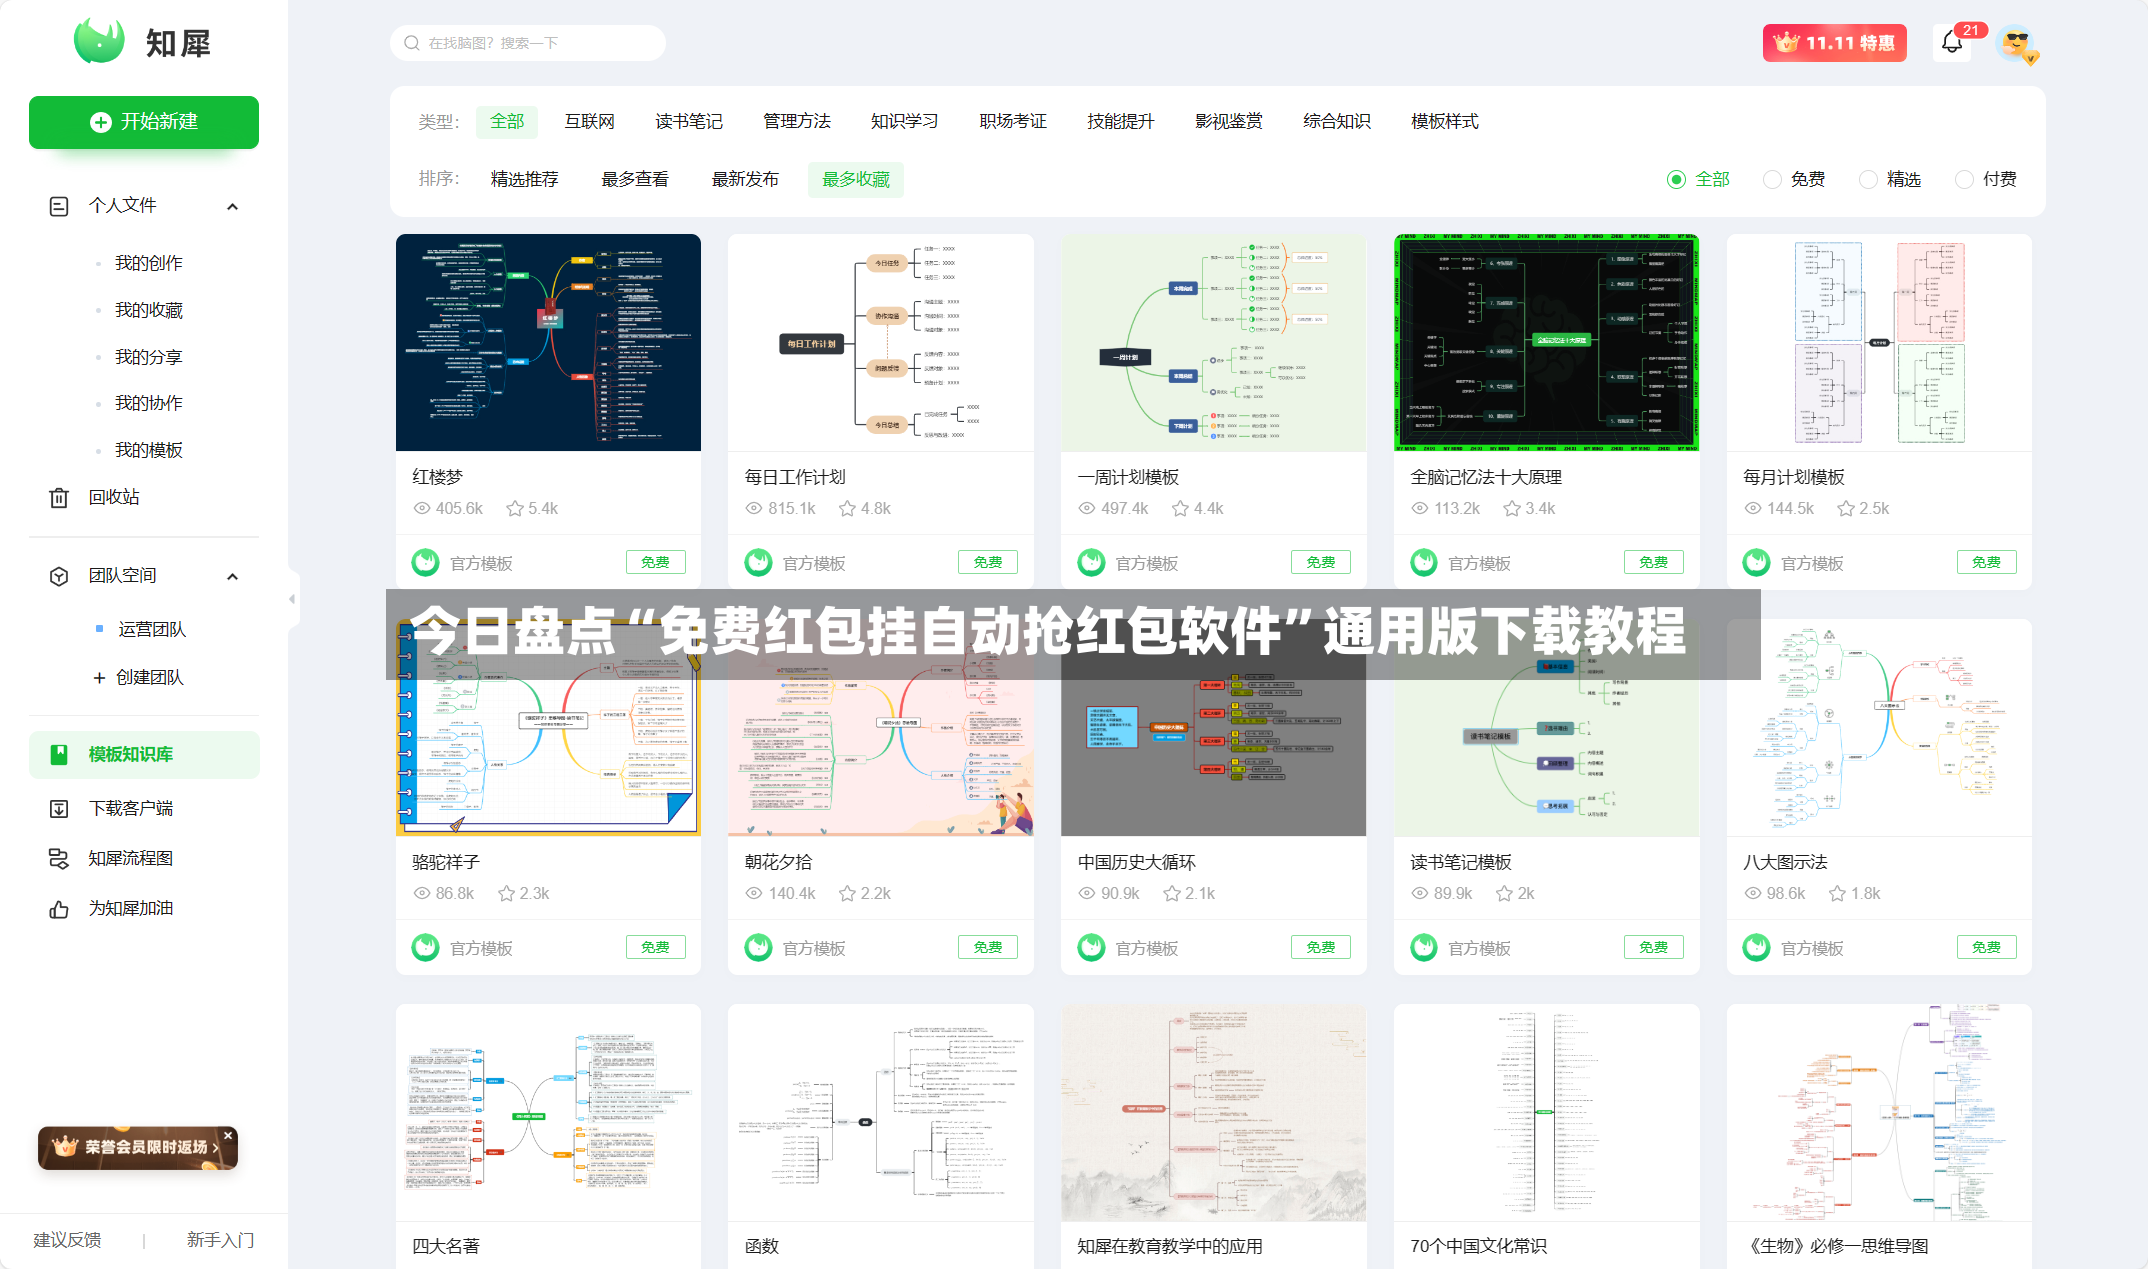The image size is (2148, 1269).
Task: Open 荣誉会员限时返场 promotion banner
Action: coord(136,1147)
